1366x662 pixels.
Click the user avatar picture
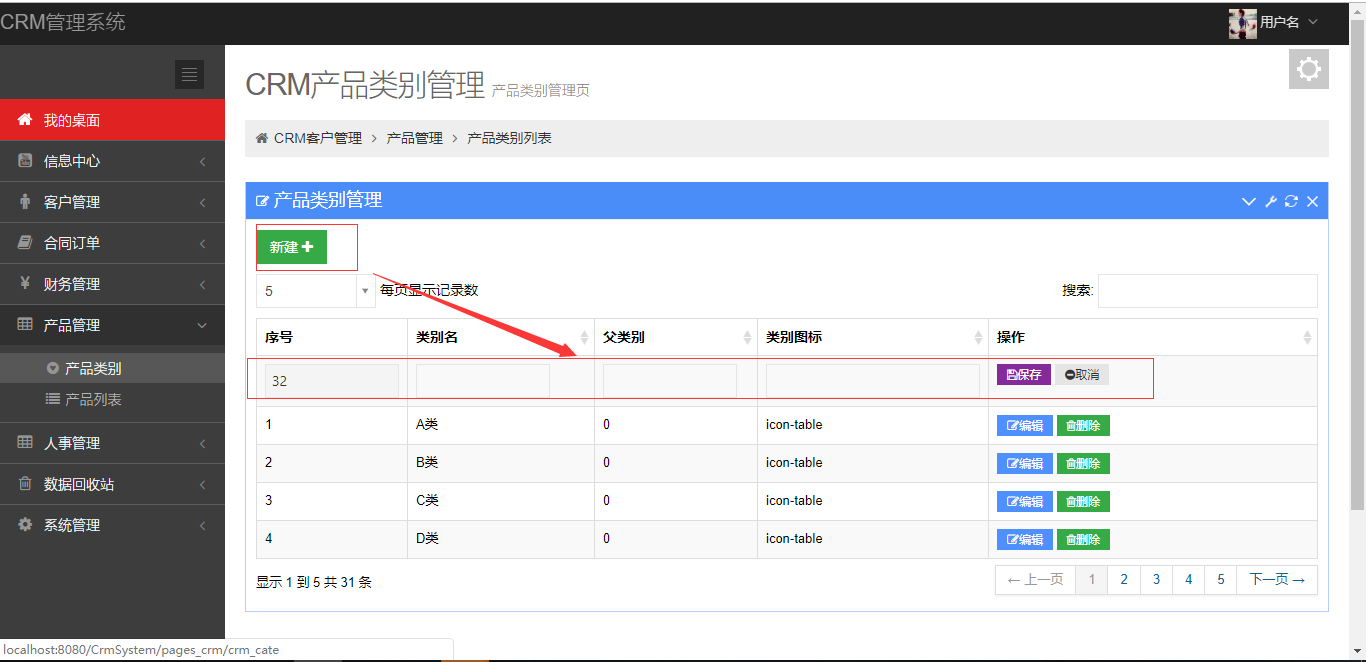click(x=1242, y=23)
